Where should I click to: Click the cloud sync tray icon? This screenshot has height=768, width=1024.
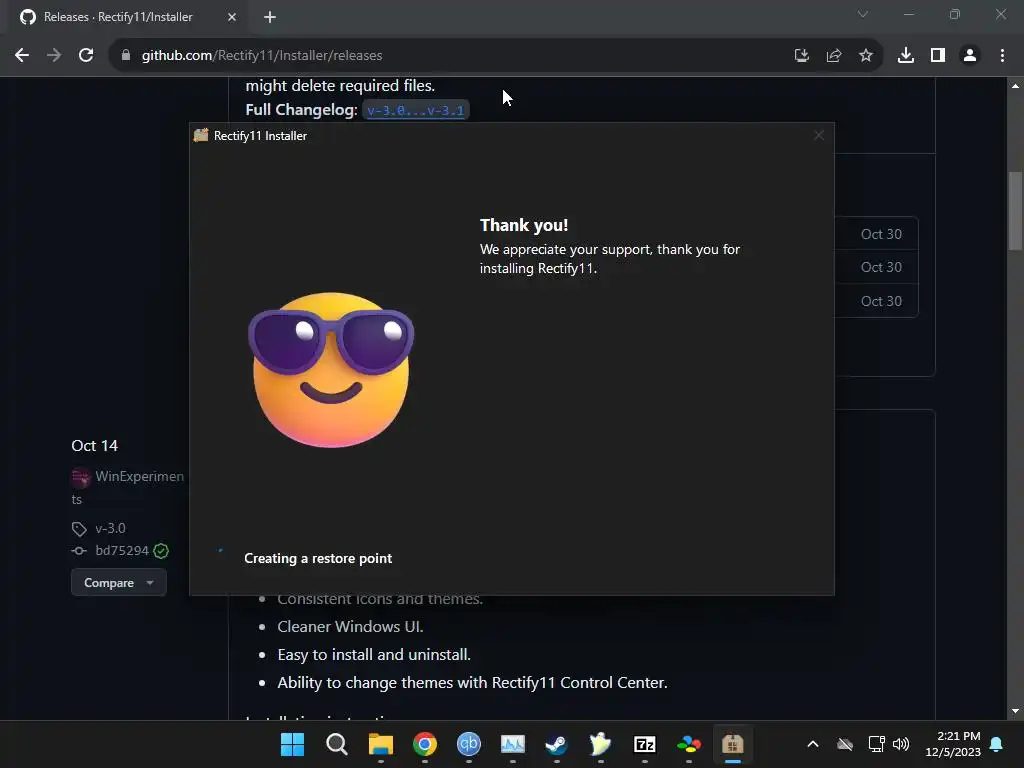[845, 744]
